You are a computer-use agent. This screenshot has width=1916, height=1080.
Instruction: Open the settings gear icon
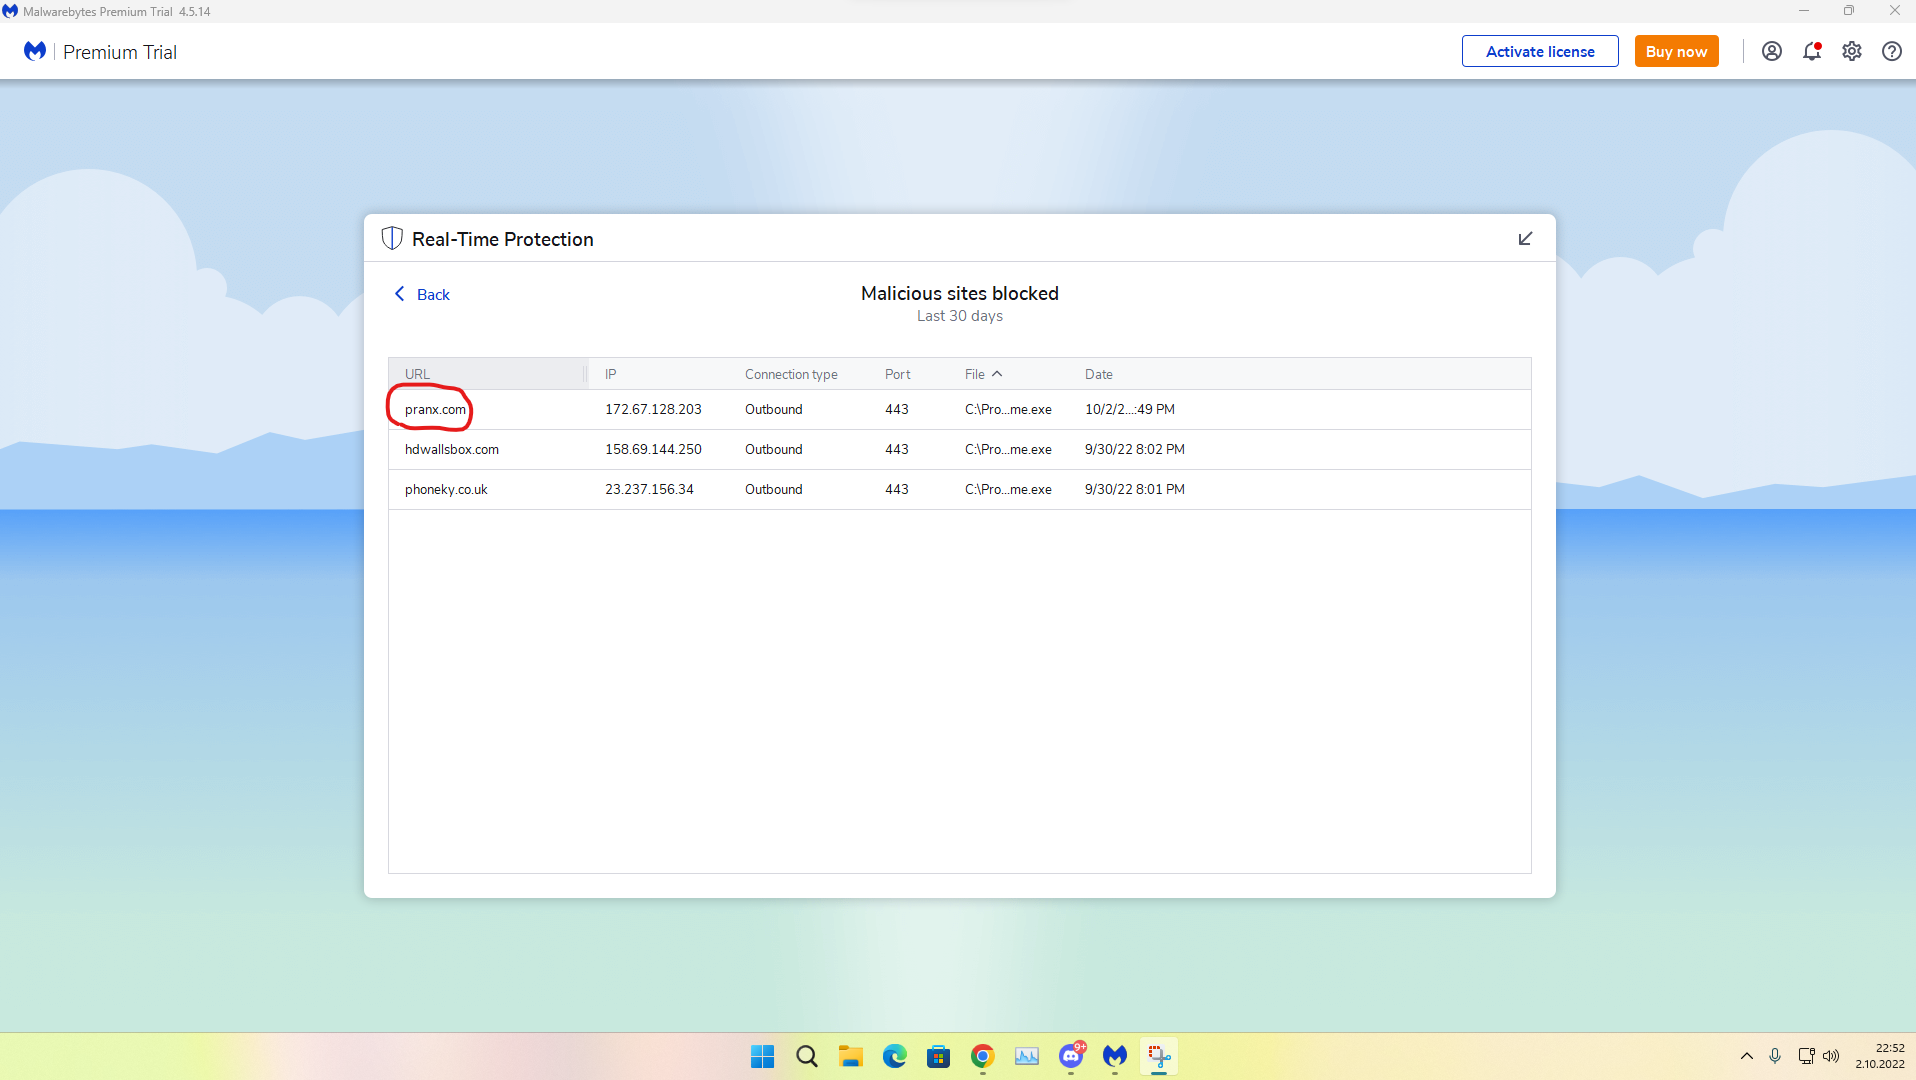[x=1851, y=51]
